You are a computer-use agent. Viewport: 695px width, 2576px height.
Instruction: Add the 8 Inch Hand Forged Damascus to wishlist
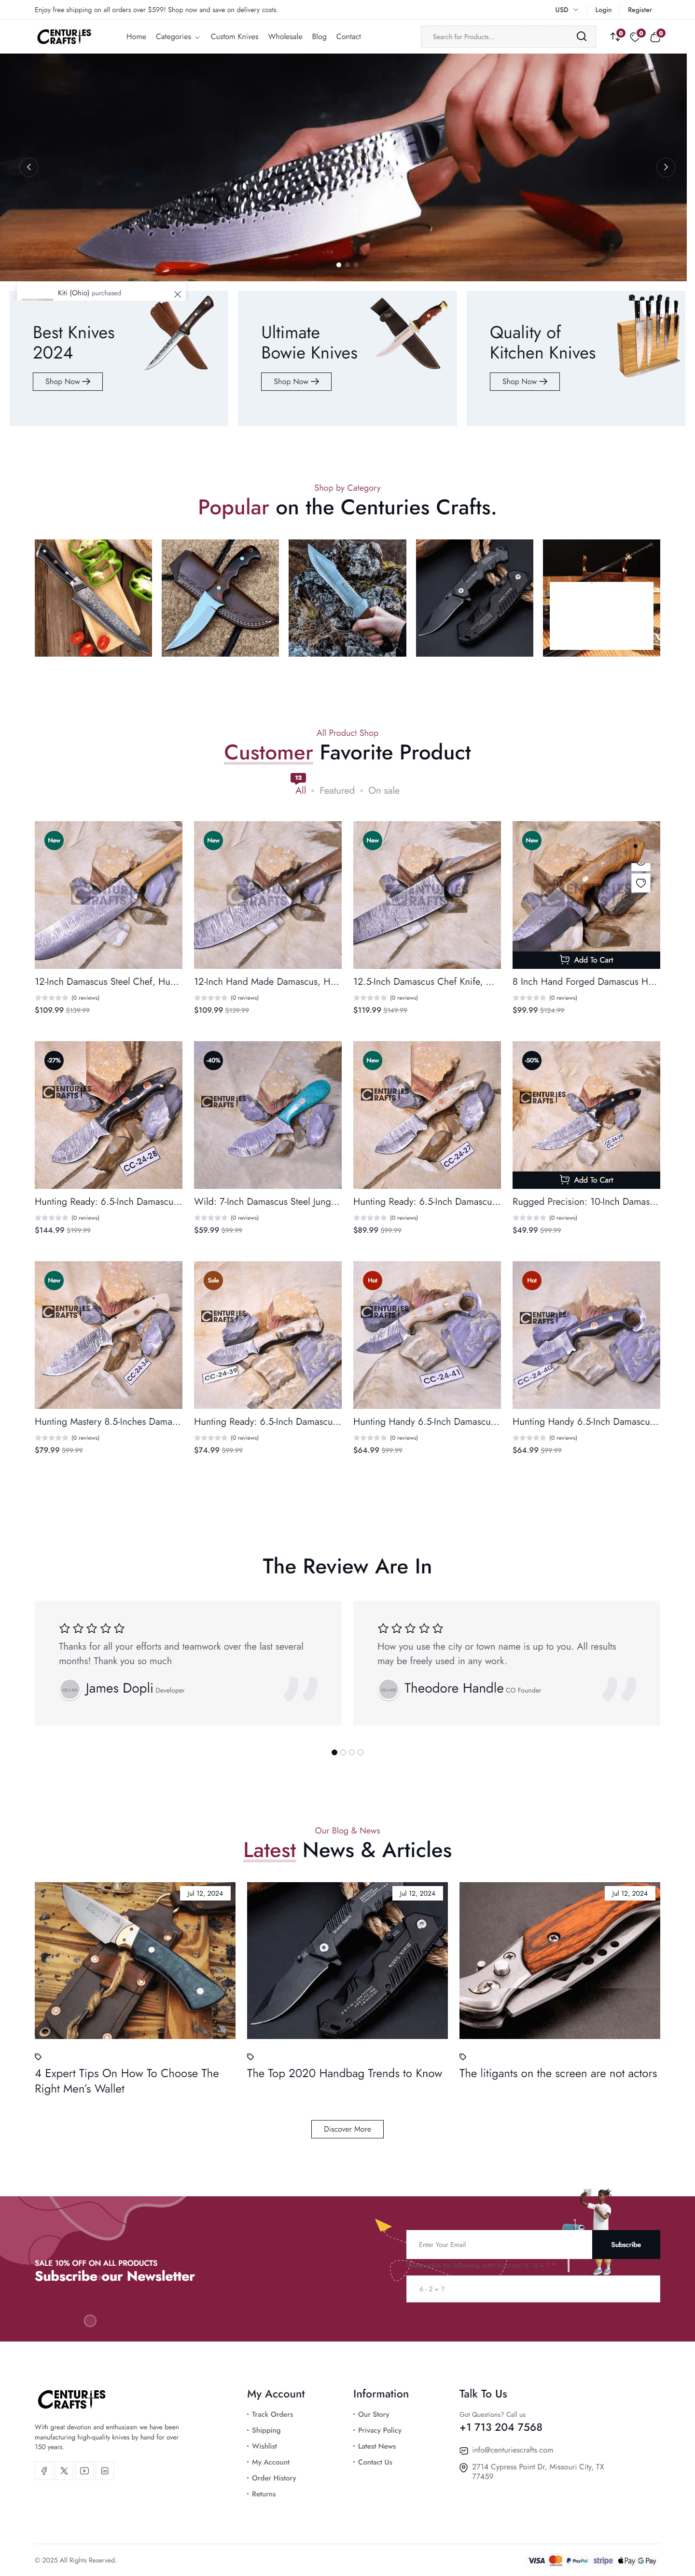tap(641, 883)
